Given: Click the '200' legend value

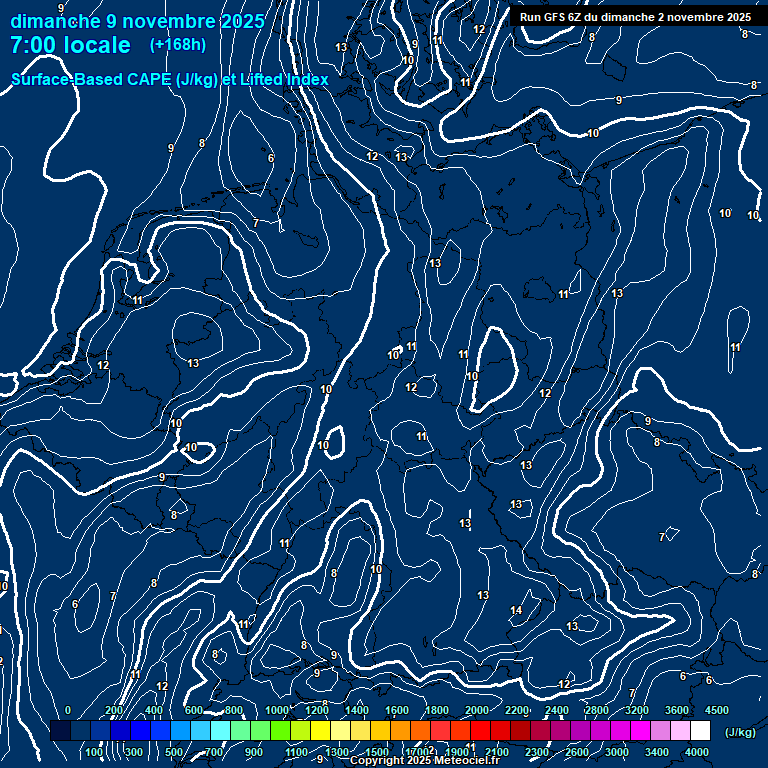Looking at the screenshot, I should (x=114, y=710).
